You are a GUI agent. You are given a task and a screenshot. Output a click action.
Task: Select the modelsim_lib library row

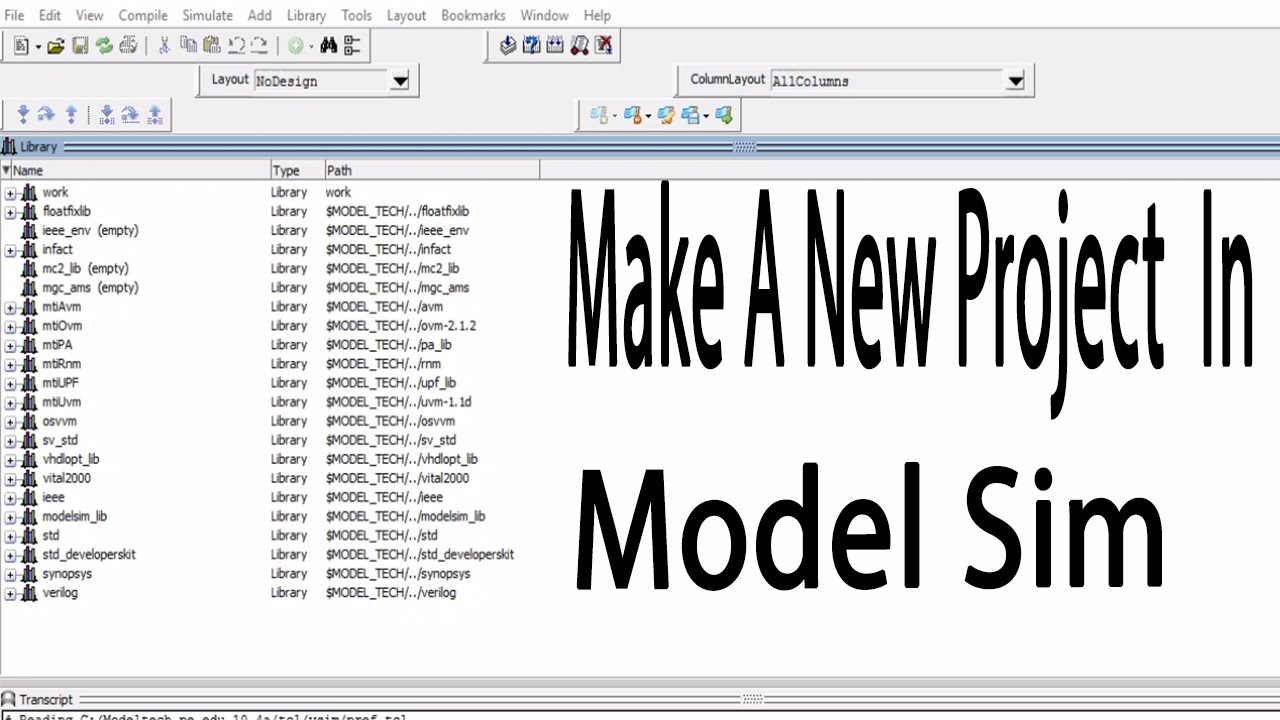coord(270,517)
